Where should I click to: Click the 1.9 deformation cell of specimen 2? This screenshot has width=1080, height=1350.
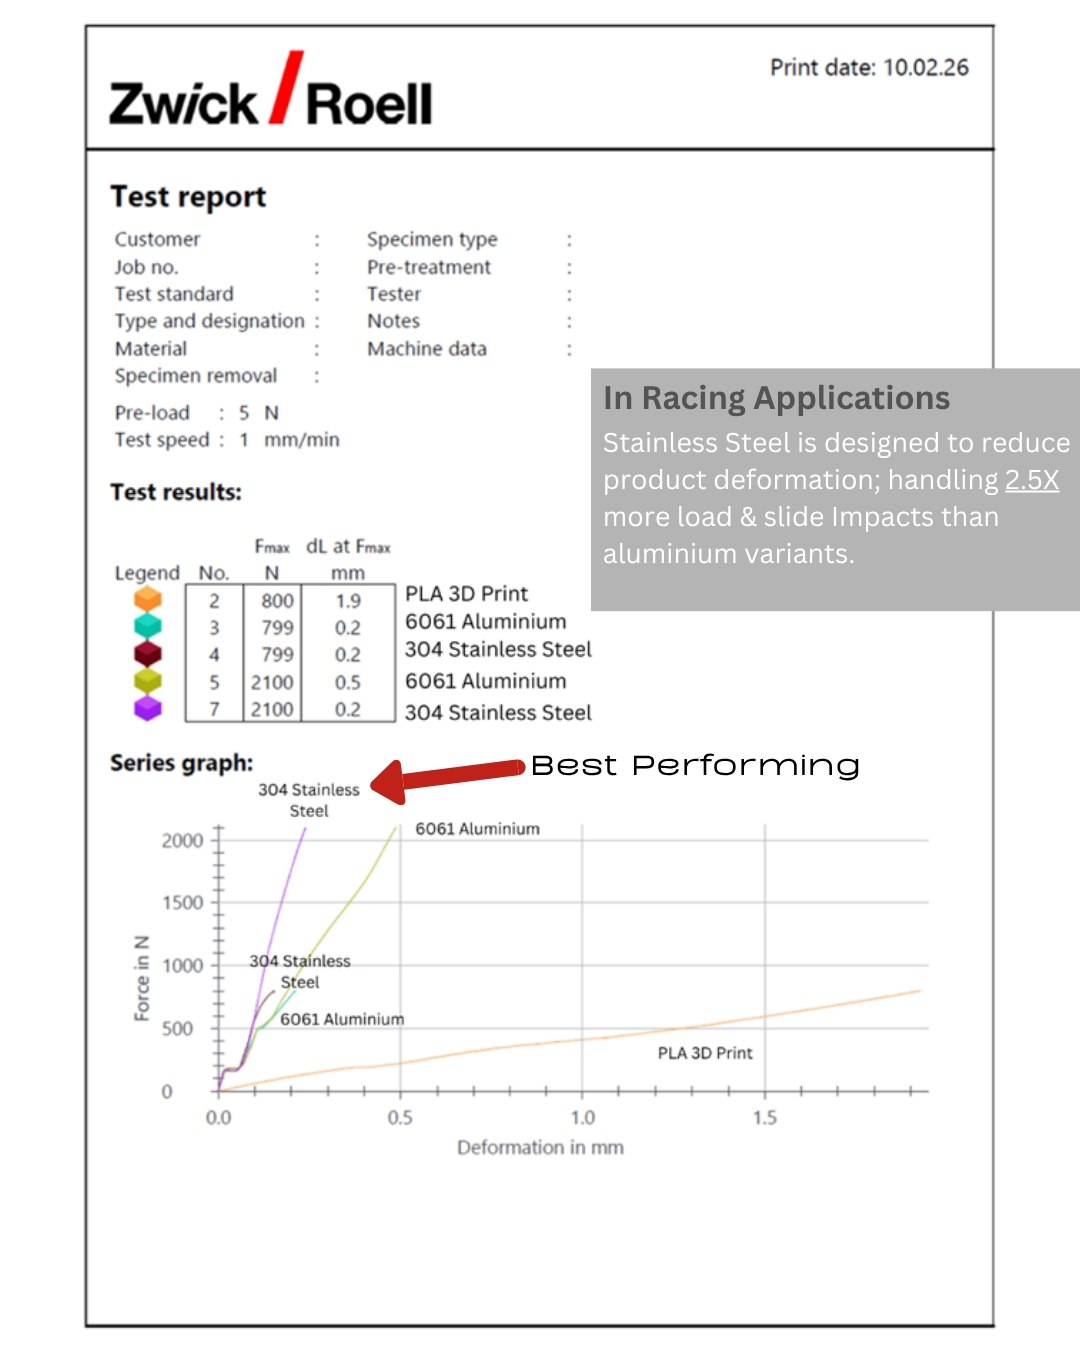[348, 601]
